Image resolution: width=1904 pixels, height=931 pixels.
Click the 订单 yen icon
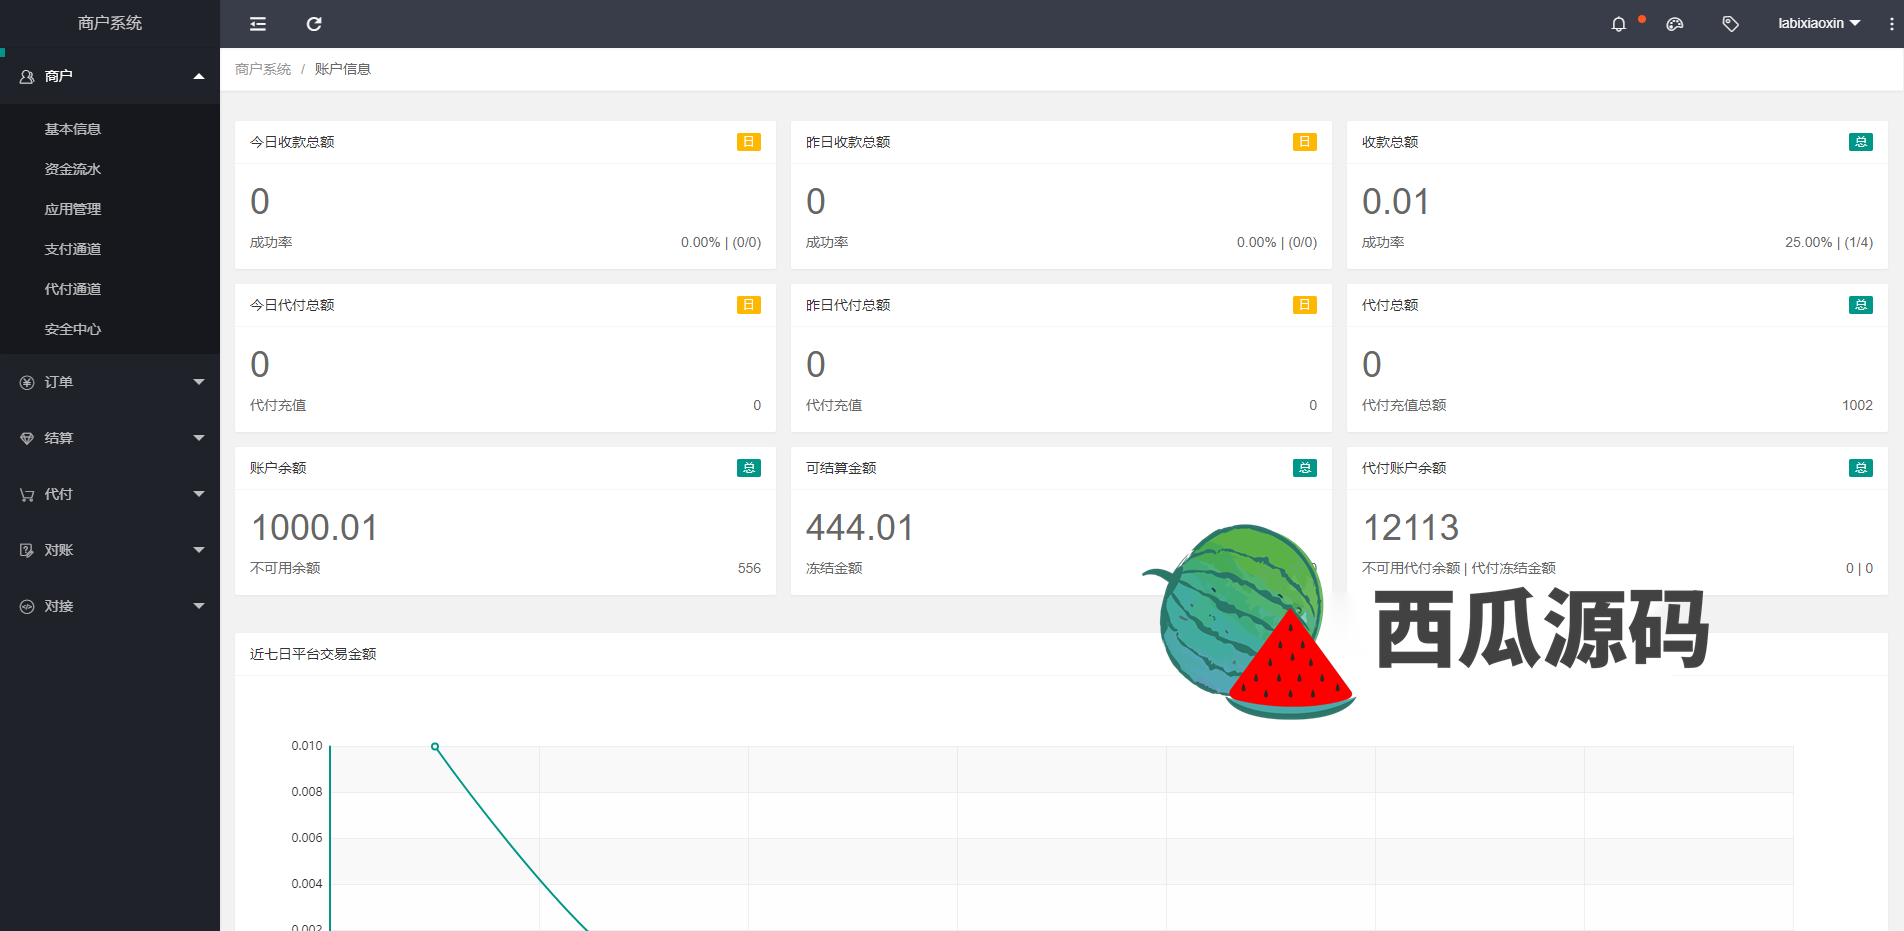click(x=27, y=382)
